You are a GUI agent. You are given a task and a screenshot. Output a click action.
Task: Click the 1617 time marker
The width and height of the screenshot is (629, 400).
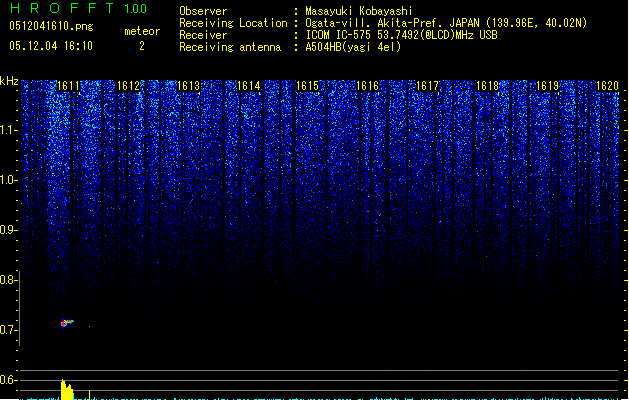[x=428, y=86]
